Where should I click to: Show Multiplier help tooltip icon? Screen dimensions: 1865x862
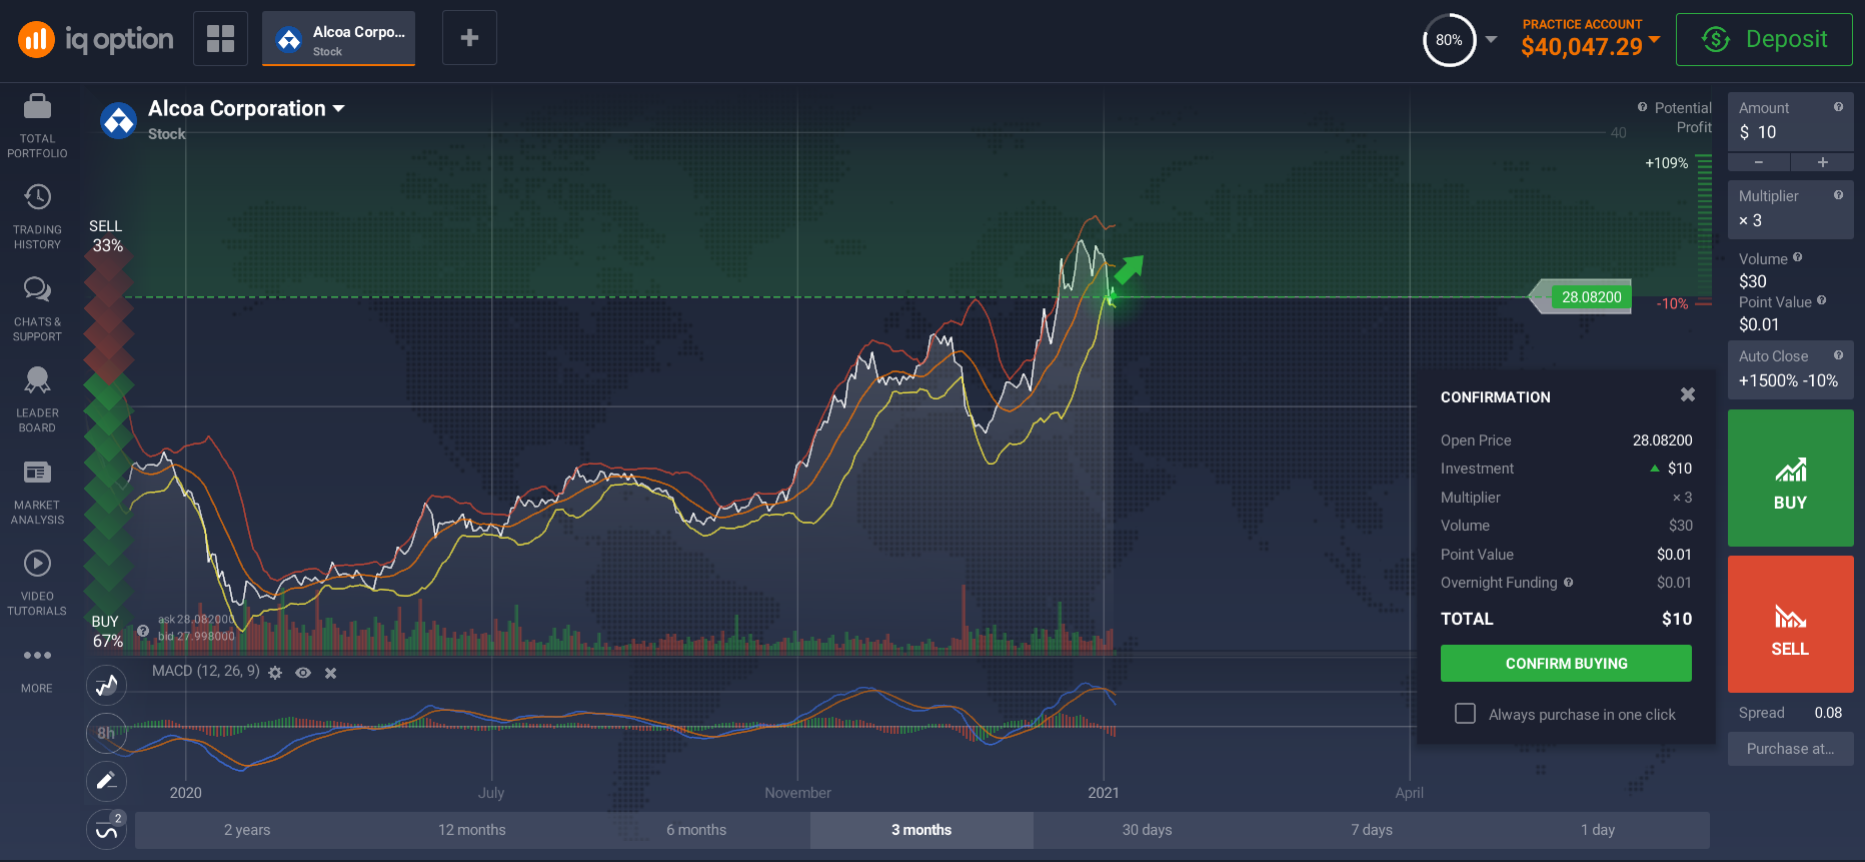coord(1838,195)
